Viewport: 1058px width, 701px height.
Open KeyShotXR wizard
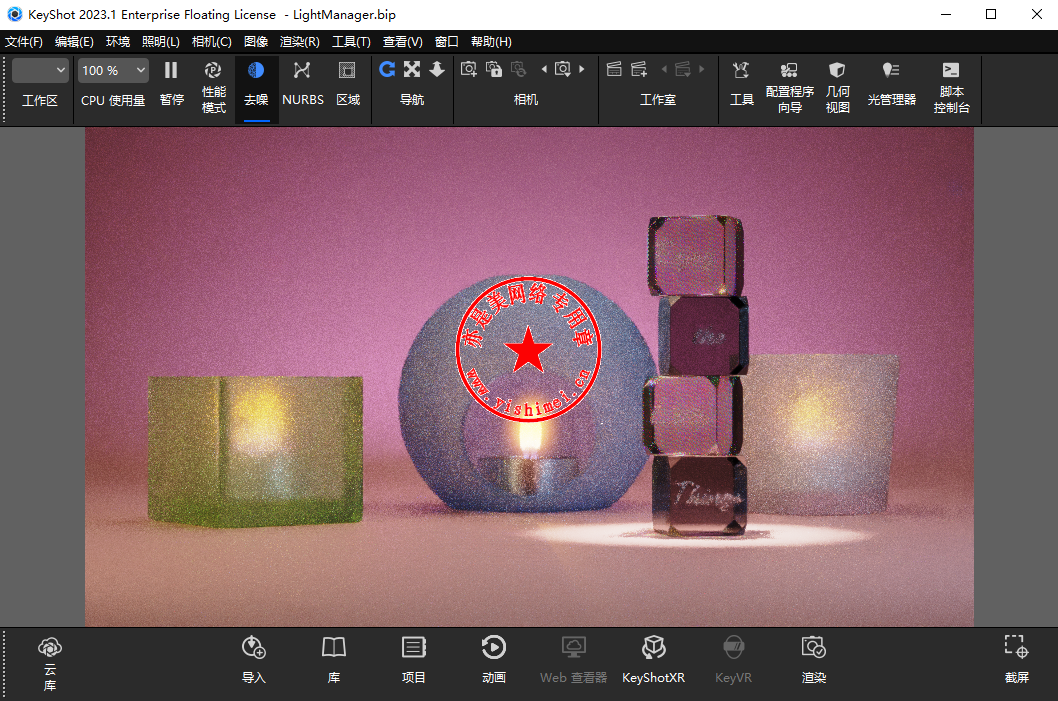tap(653, 661)
